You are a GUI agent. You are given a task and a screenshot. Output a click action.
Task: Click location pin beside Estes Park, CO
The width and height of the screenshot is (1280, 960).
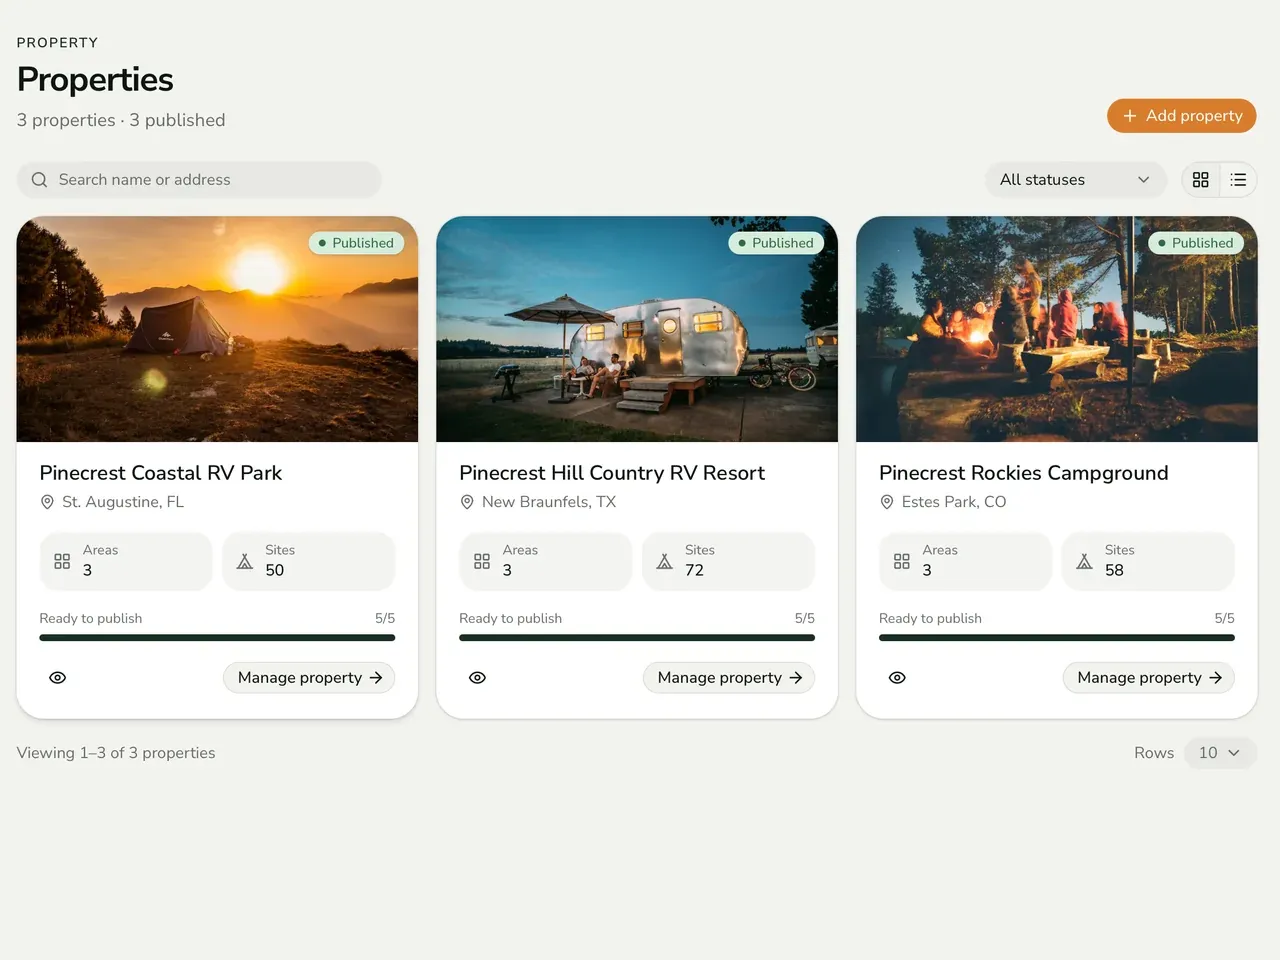pos(887,502)
